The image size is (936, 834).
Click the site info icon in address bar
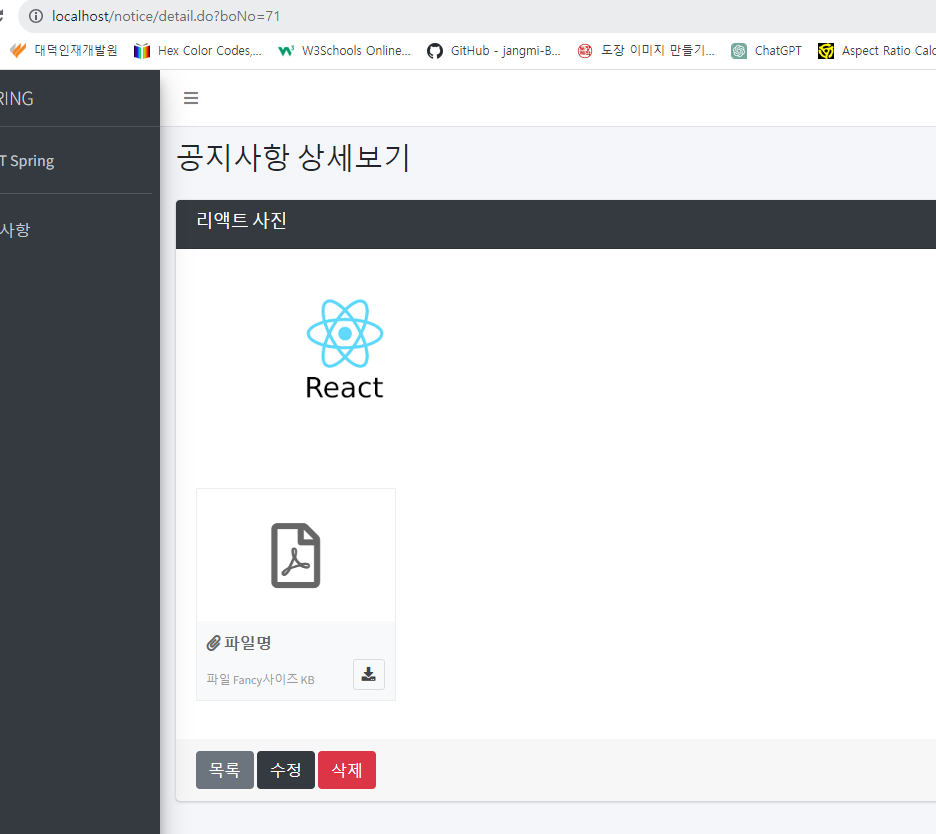click(36, 16)
